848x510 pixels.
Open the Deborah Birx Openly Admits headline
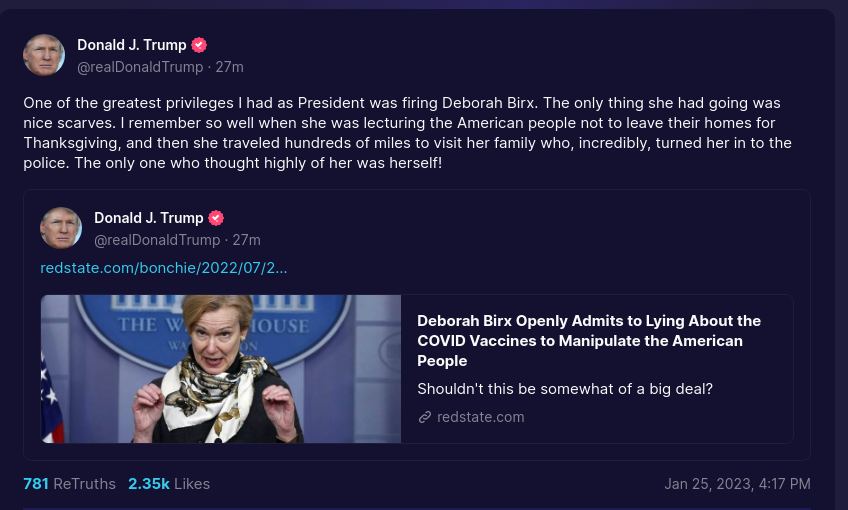coord(589,341)
